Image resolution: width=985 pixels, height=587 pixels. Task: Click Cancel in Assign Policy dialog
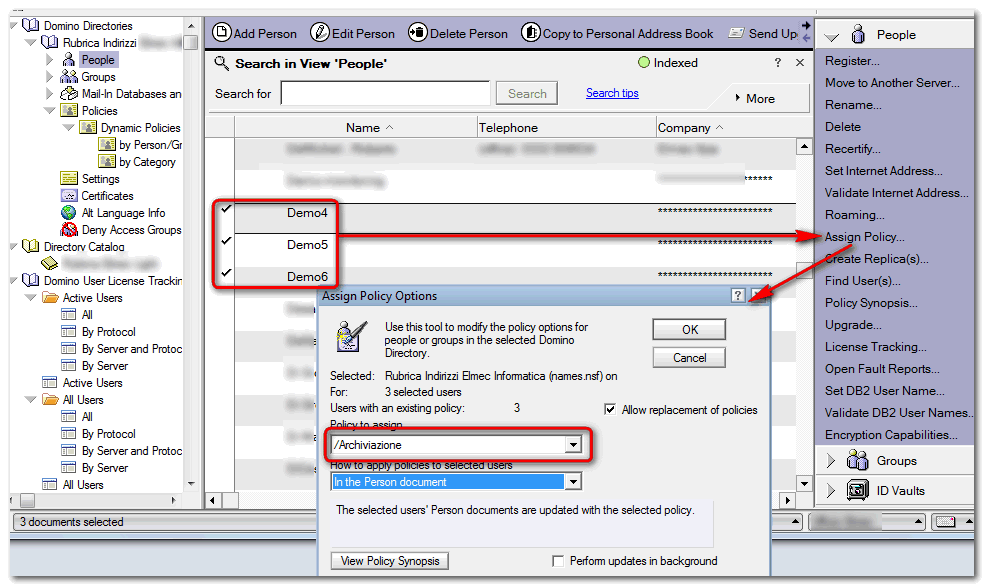pos(689,358)
